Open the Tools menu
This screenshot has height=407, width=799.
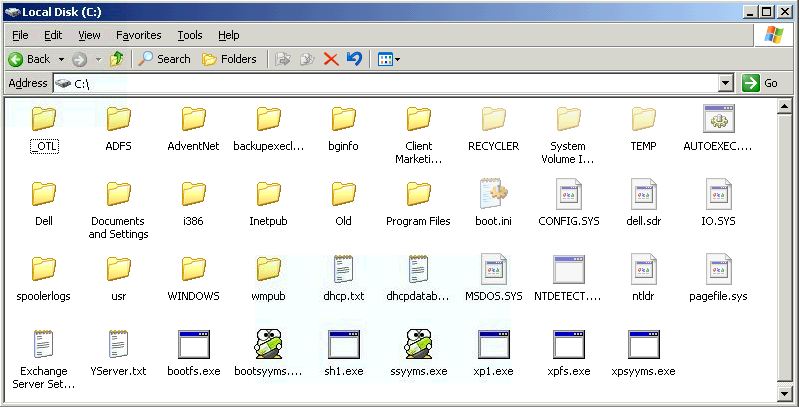(190, 35)
